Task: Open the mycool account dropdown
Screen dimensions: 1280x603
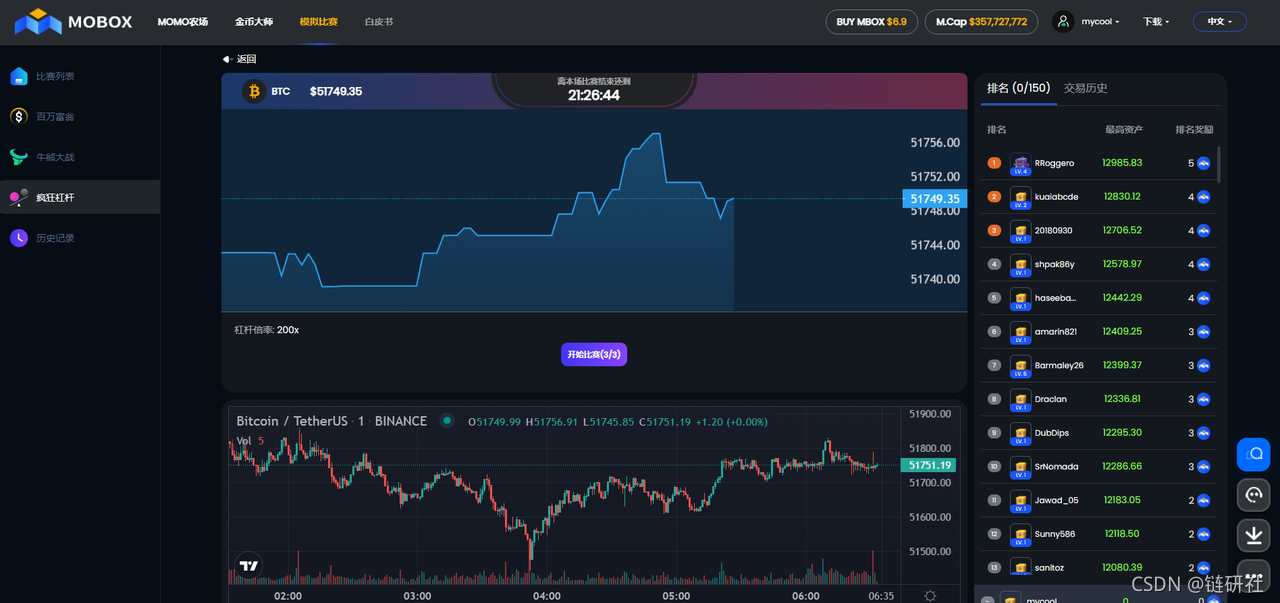Action: click(x=1100, y=21)
